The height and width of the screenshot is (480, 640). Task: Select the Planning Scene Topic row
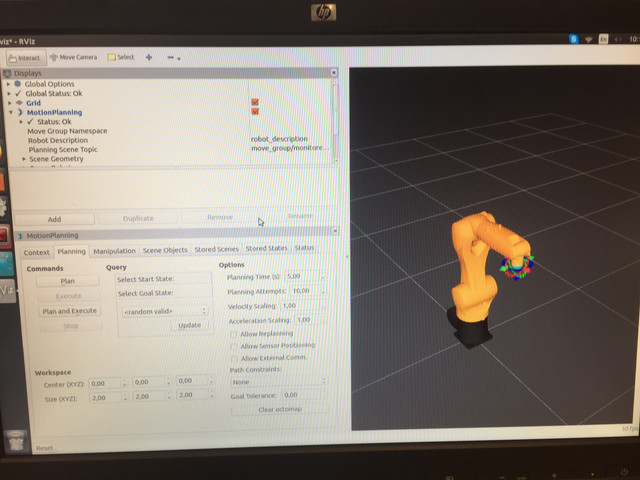63,149
